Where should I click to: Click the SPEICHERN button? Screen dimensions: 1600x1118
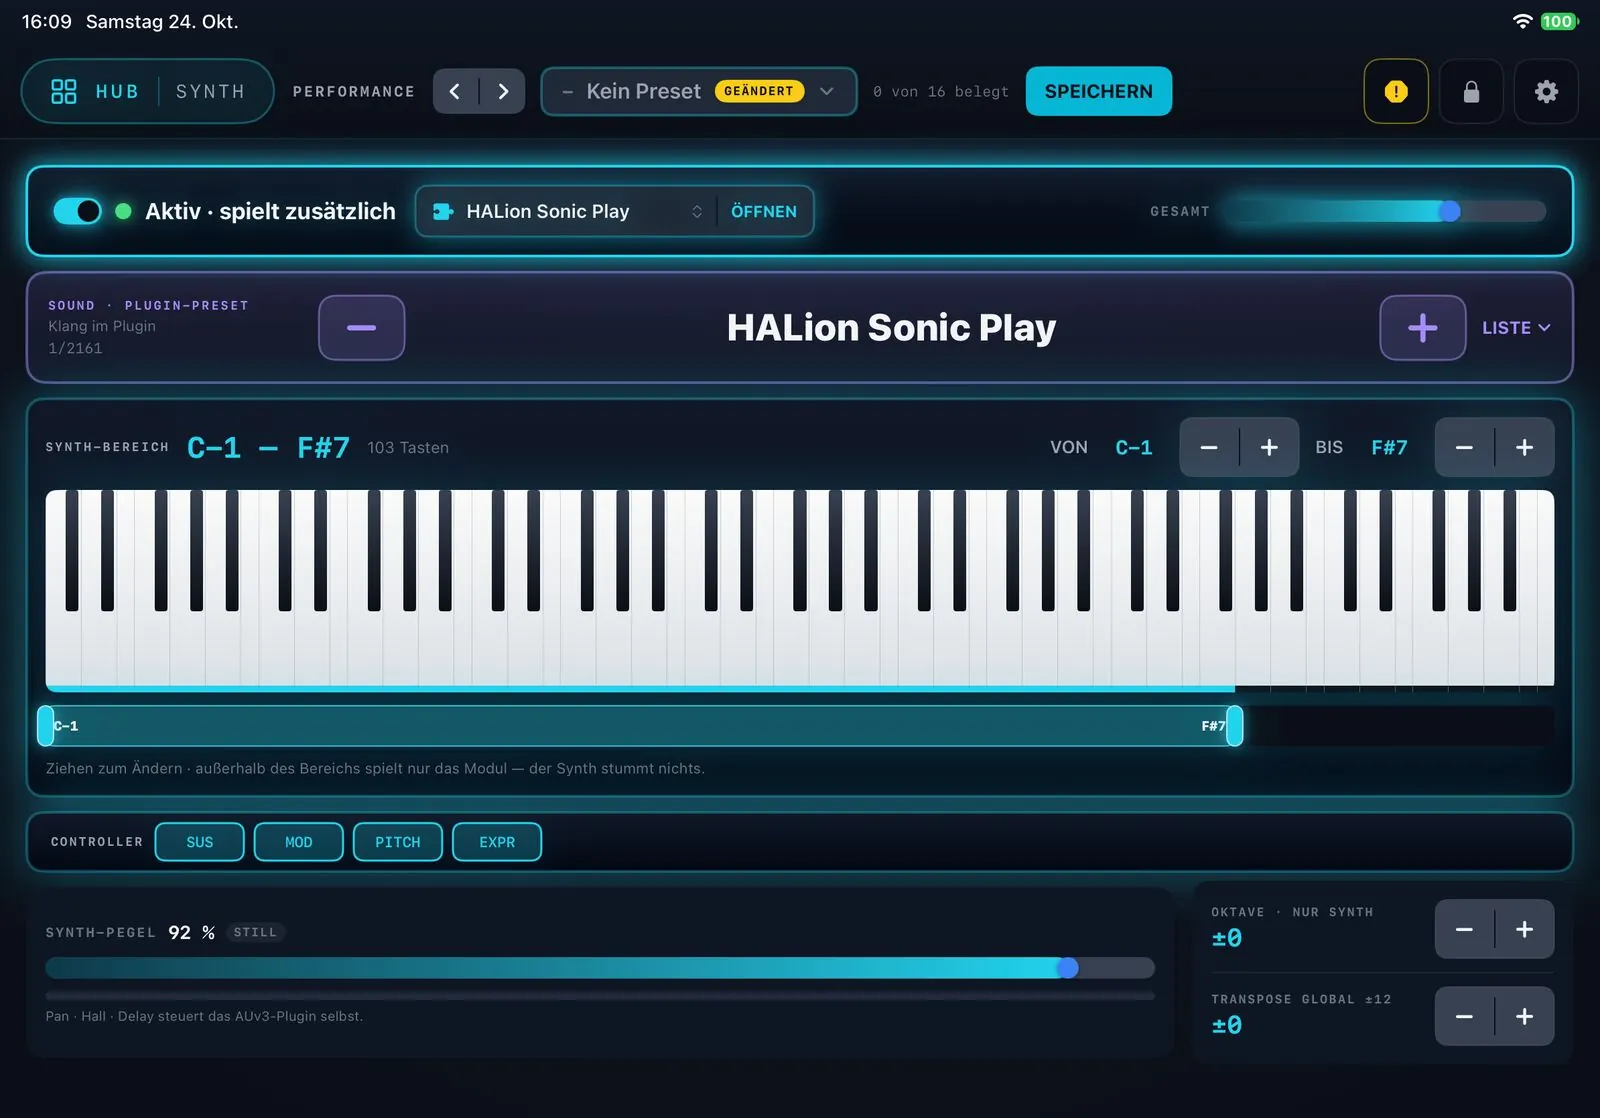[1098, 91]
